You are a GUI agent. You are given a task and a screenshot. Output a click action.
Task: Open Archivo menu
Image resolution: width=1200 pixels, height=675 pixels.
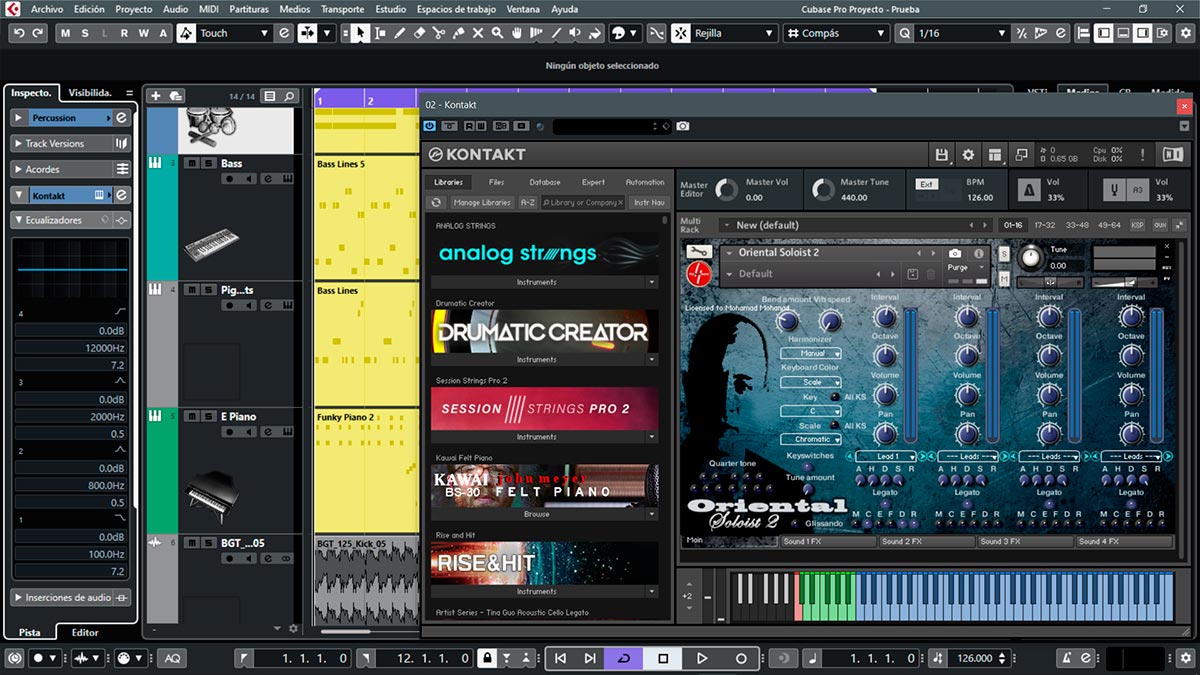tap(47, 9)
